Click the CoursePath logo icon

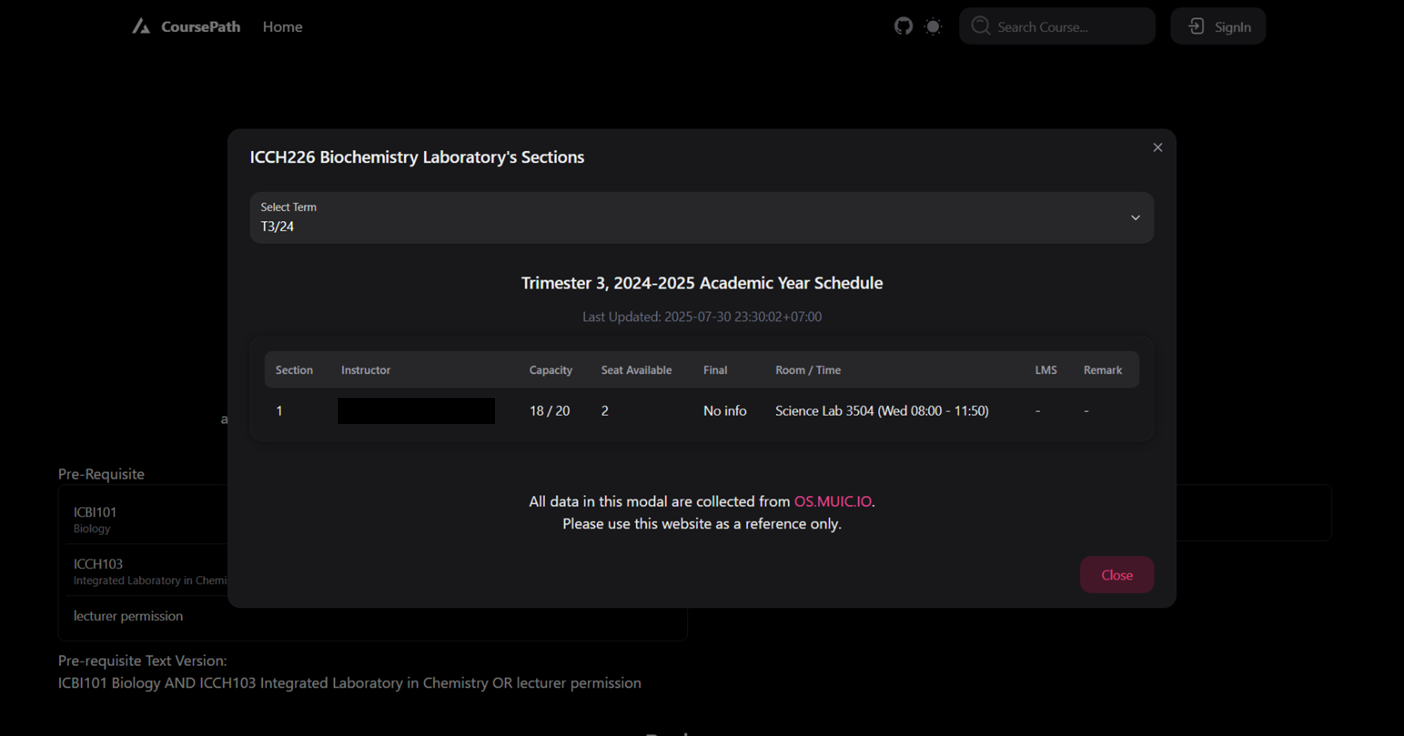141,27
